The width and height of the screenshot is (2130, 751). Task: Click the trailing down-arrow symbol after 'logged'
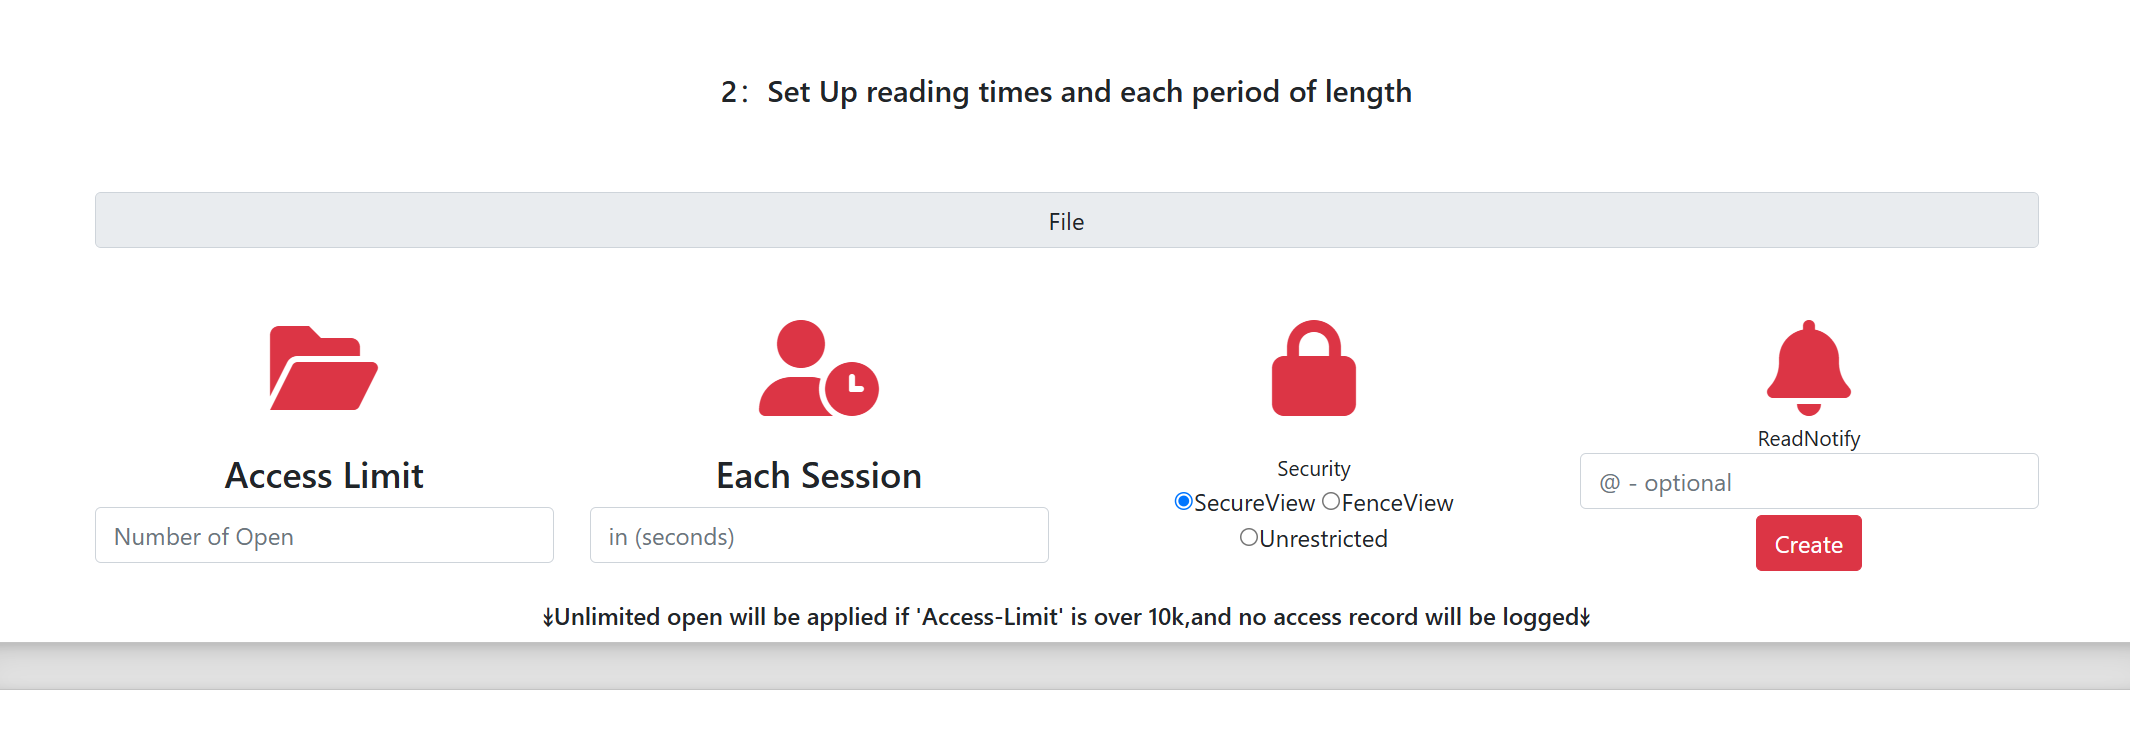1585,618
